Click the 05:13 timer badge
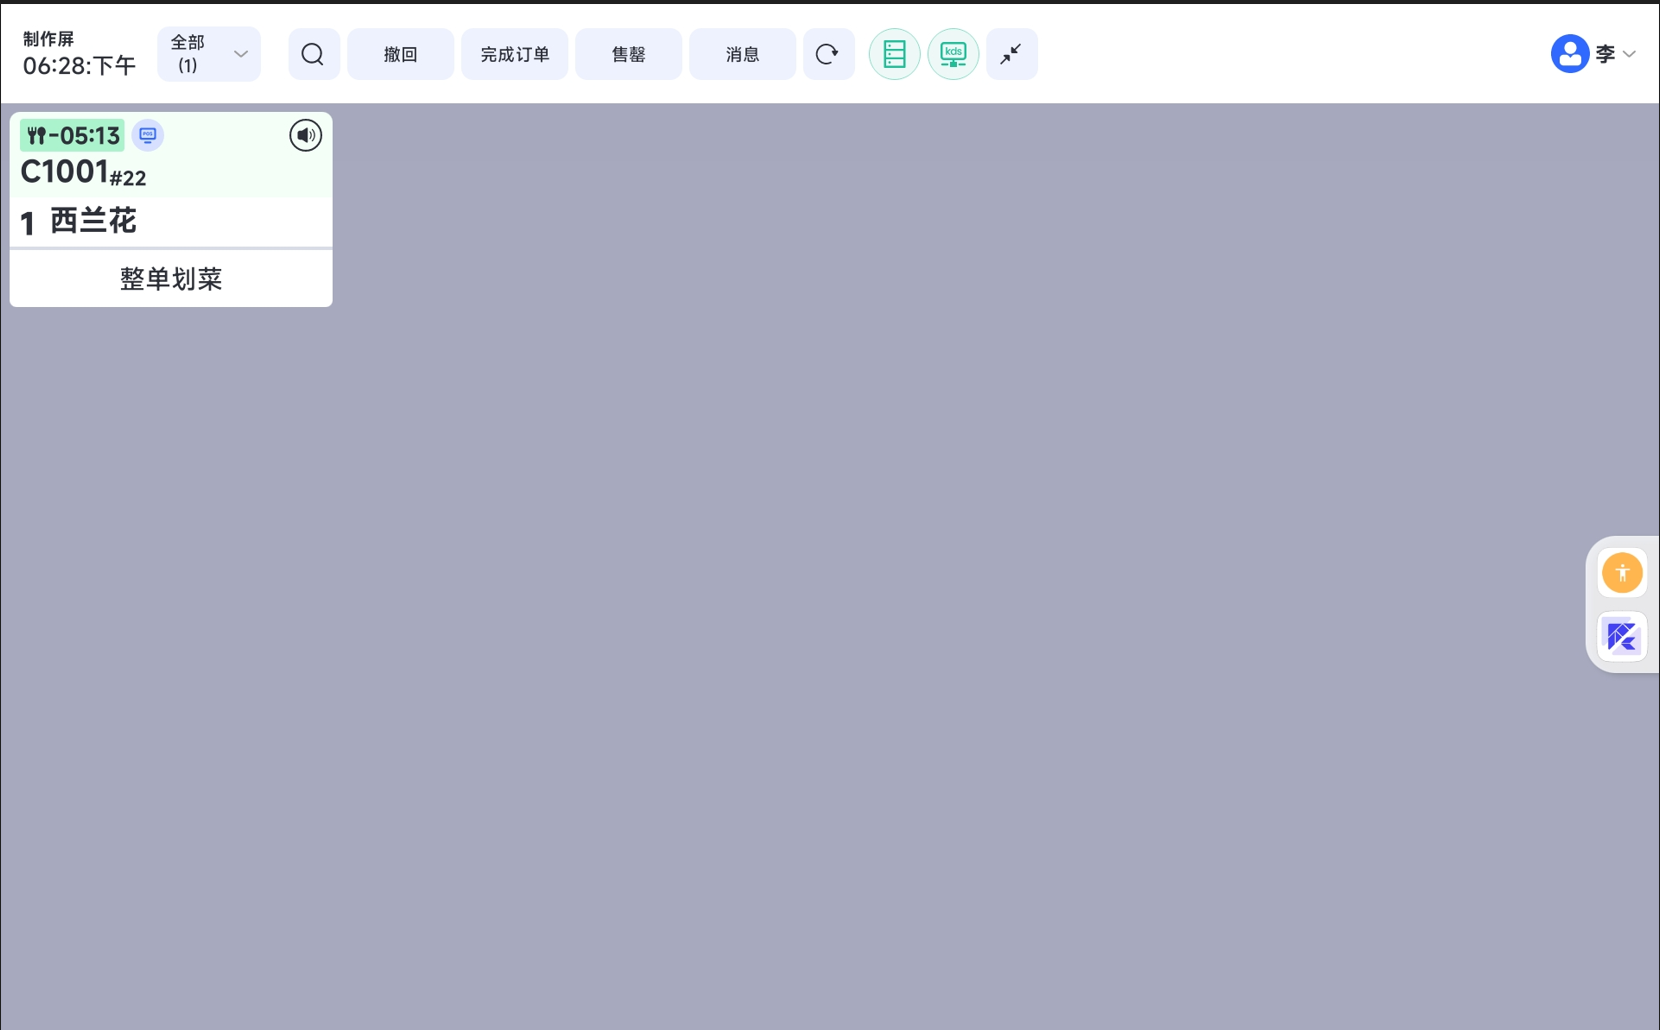Image resolution: width=1660 pixels, height=1030 pixels. point(73,135)
